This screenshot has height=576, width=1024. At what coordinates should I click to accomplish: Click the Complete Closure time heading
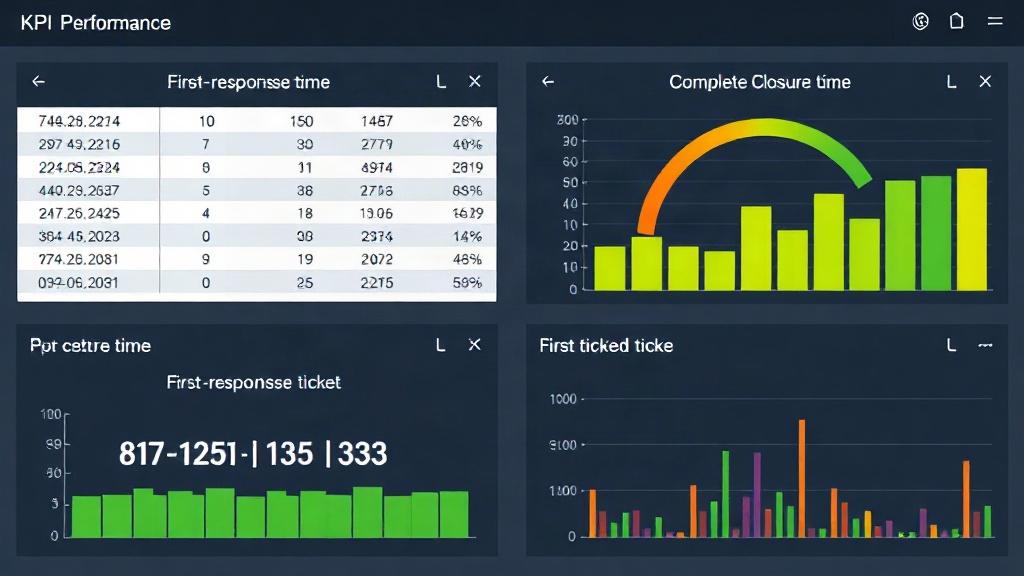[x=760, y=82]
